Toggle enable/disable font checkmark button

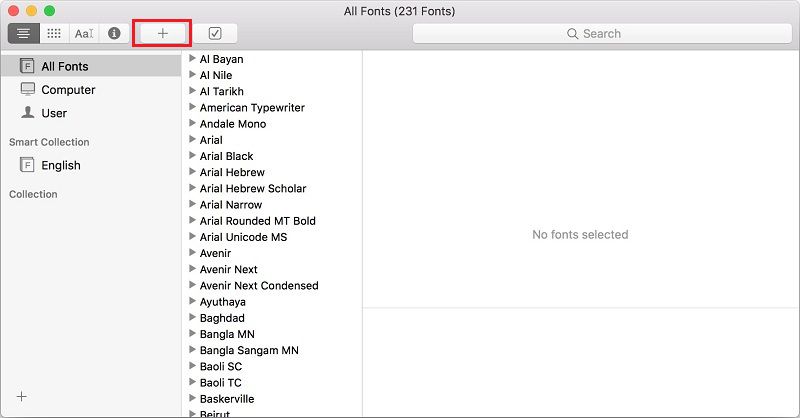(215, 33)
